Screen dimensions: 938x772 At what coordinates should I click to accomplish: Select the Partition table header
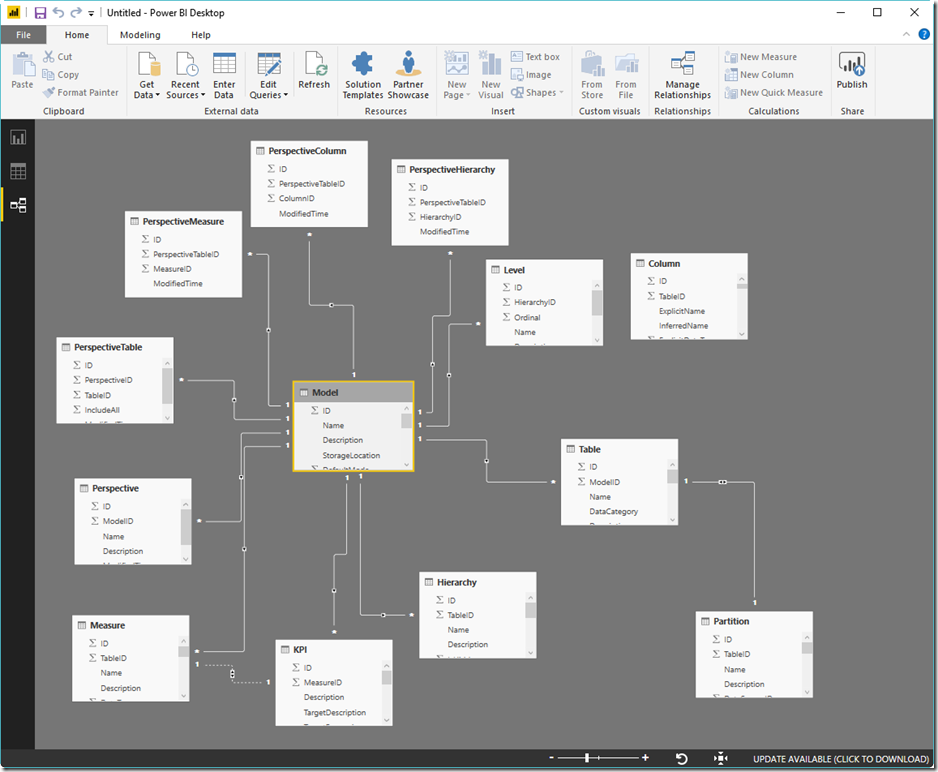pos(754,621)
